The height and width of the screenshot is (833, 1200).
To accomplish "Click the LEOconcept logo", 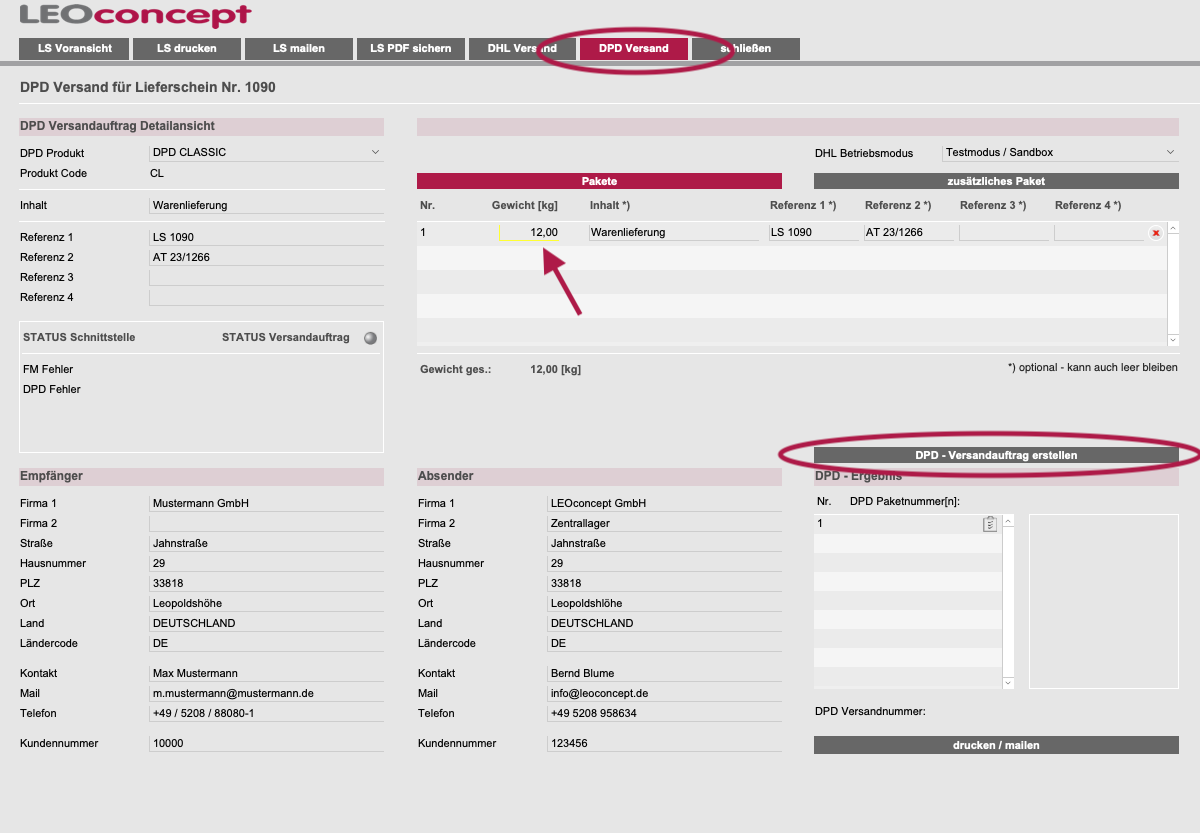I will click(x=136, y=16).
